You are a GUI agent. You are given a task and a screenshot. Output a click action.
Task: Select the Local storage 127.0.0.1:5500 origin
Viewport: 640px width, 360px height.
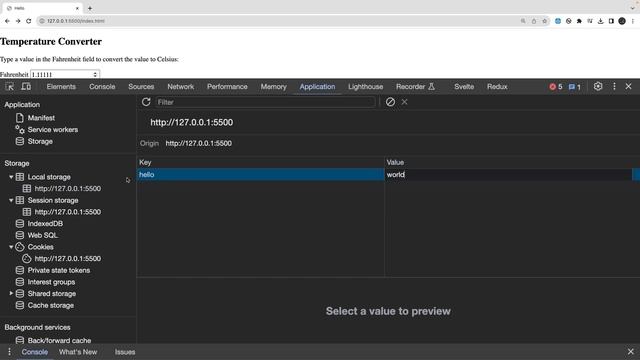[67, 189]
